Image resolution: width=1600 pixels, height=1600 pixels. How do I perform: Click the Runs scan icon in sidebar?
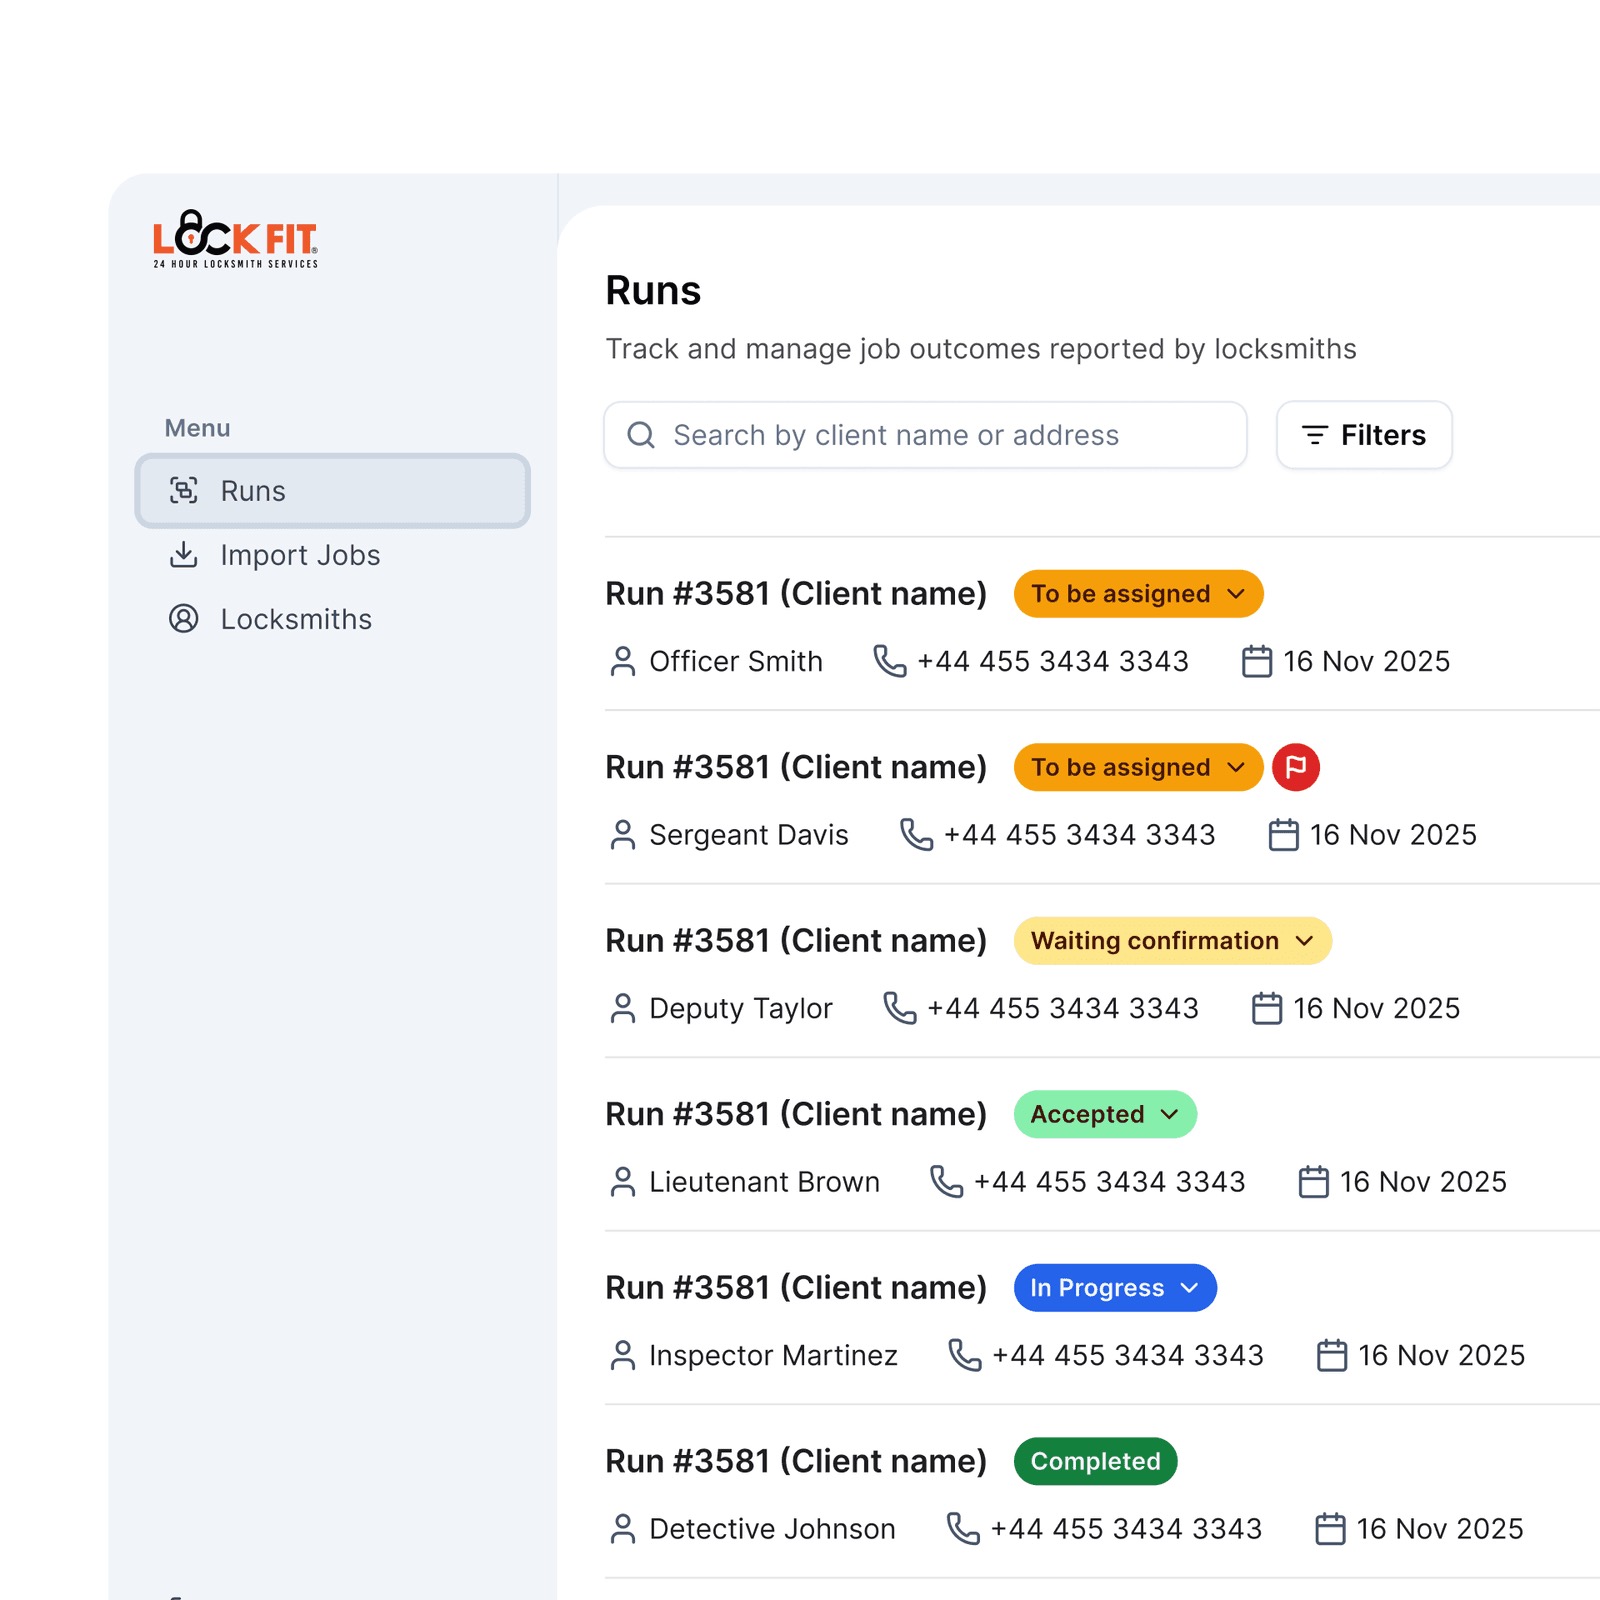[184, 490]
